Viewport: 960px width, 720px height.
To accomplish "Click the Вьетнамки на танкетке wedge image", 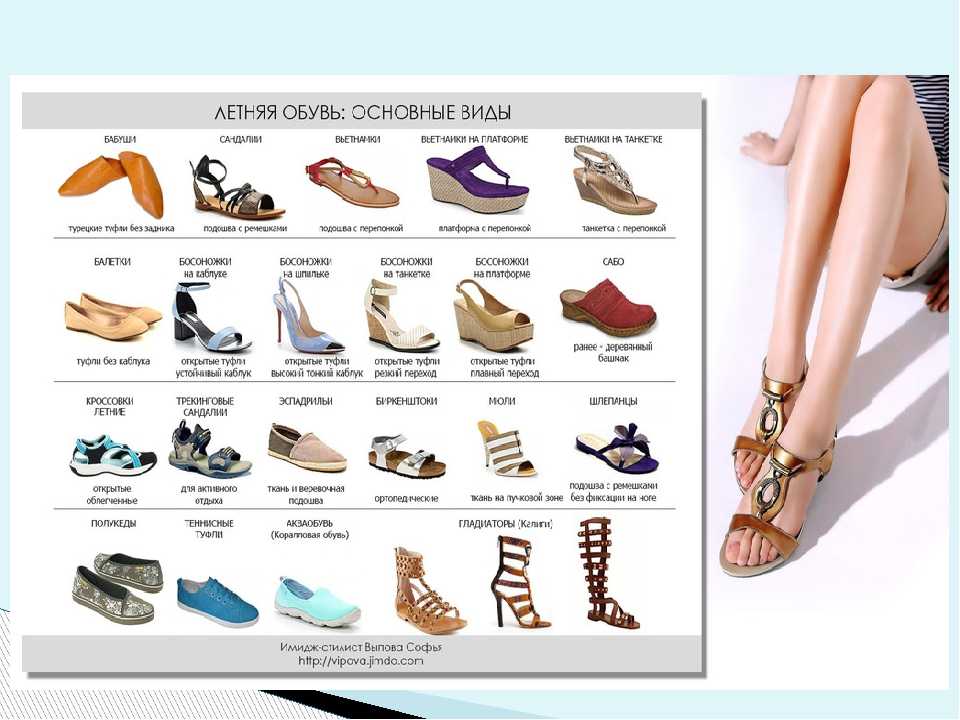I will 614,180.
